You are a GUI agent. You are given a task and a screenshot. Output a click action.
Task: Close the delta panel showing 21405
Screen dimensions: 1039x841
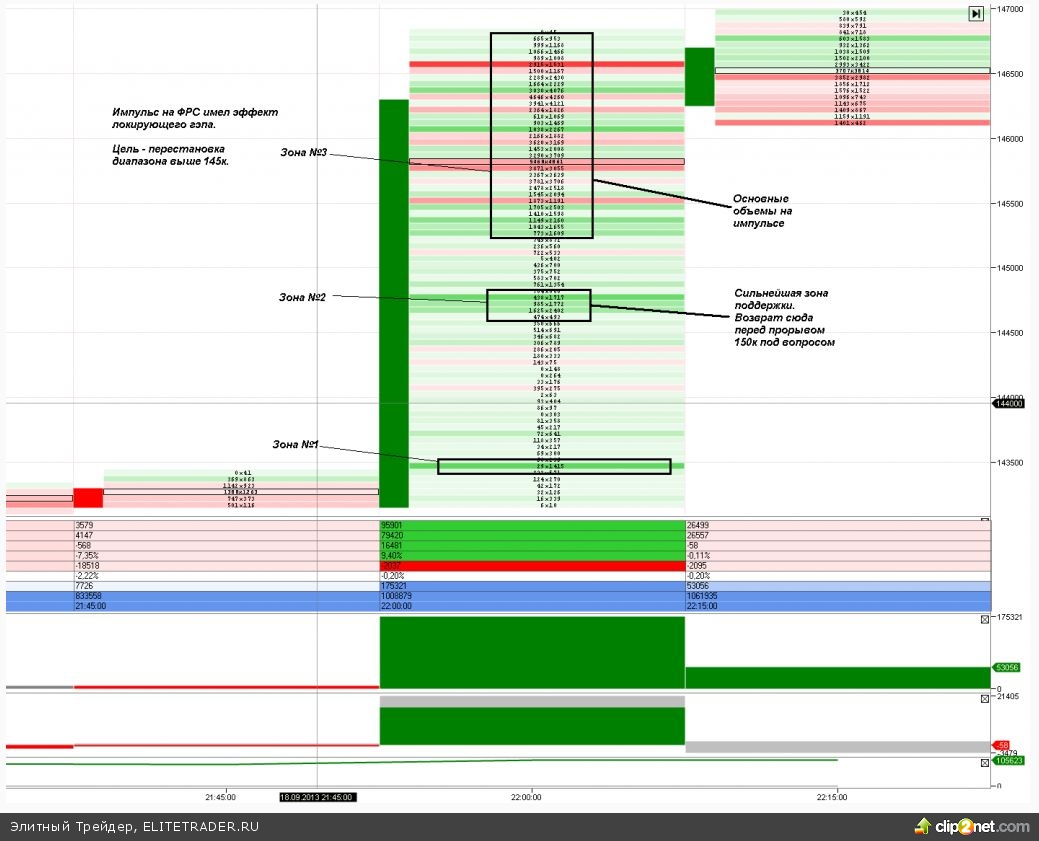click(984, 697)
